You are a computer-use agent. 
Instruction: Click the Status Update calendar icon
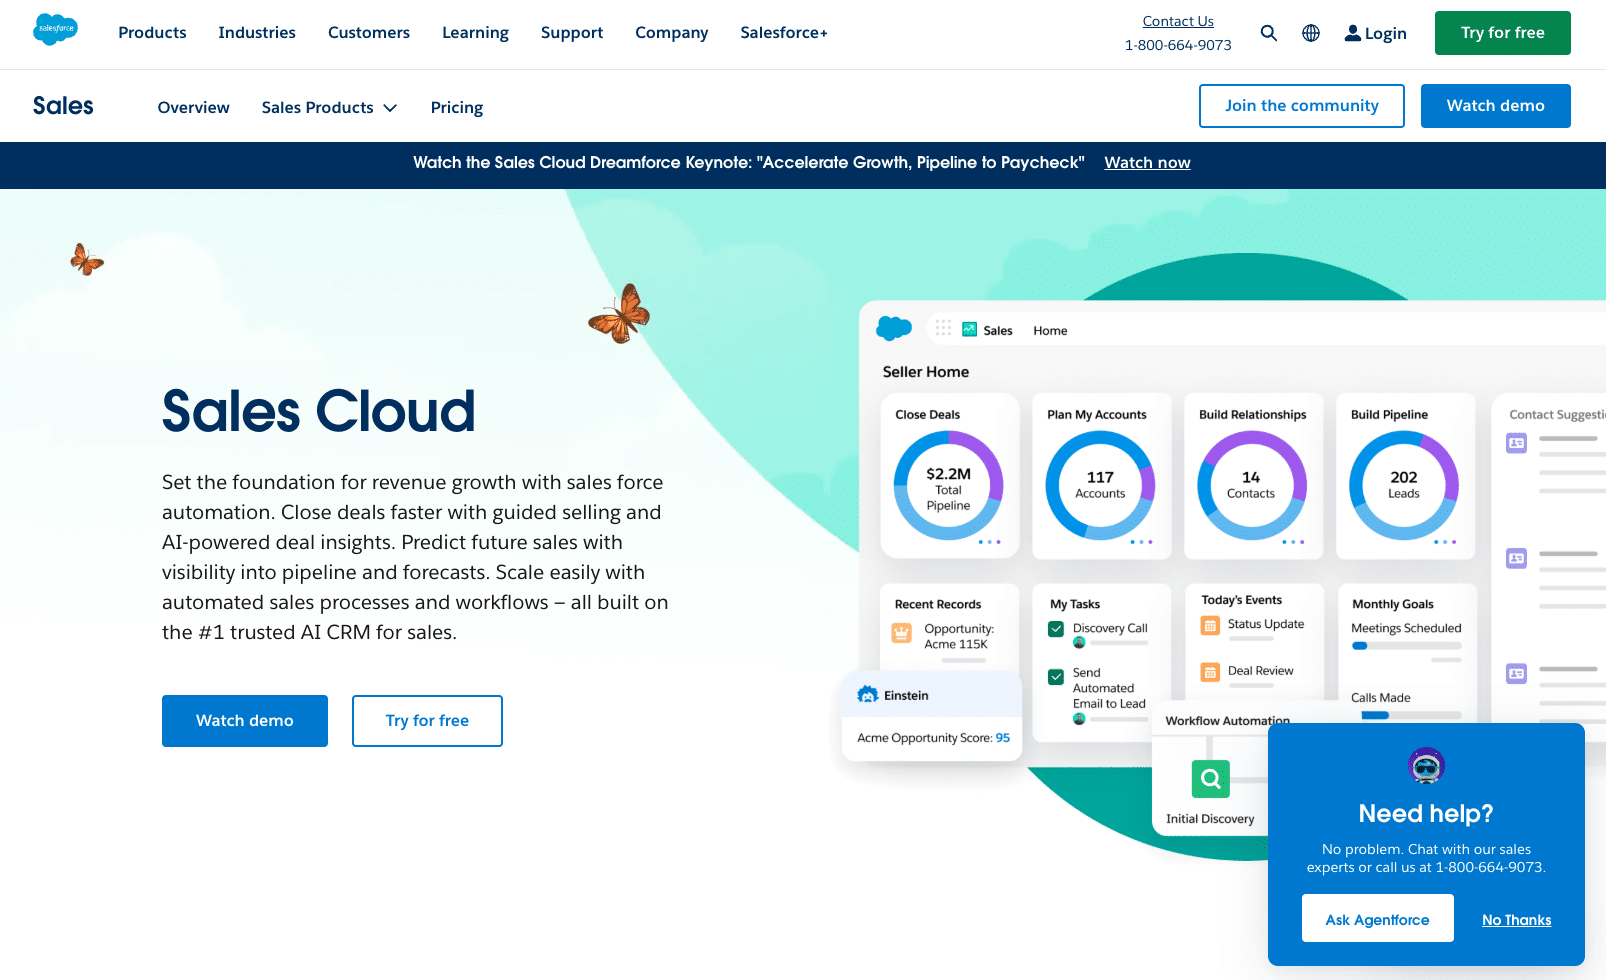click(x=1211, y=626)
